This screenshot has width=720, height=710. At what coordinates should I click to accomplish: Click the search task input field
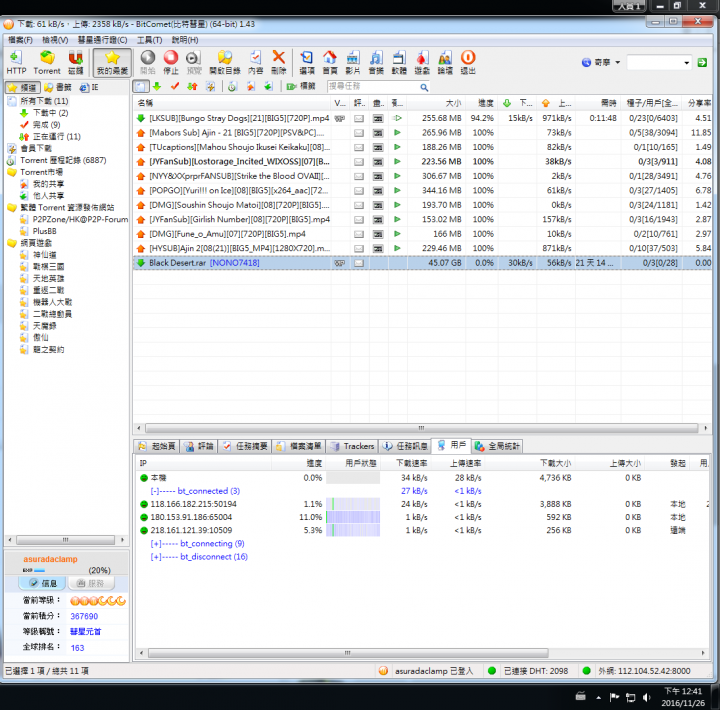[373, 86]
